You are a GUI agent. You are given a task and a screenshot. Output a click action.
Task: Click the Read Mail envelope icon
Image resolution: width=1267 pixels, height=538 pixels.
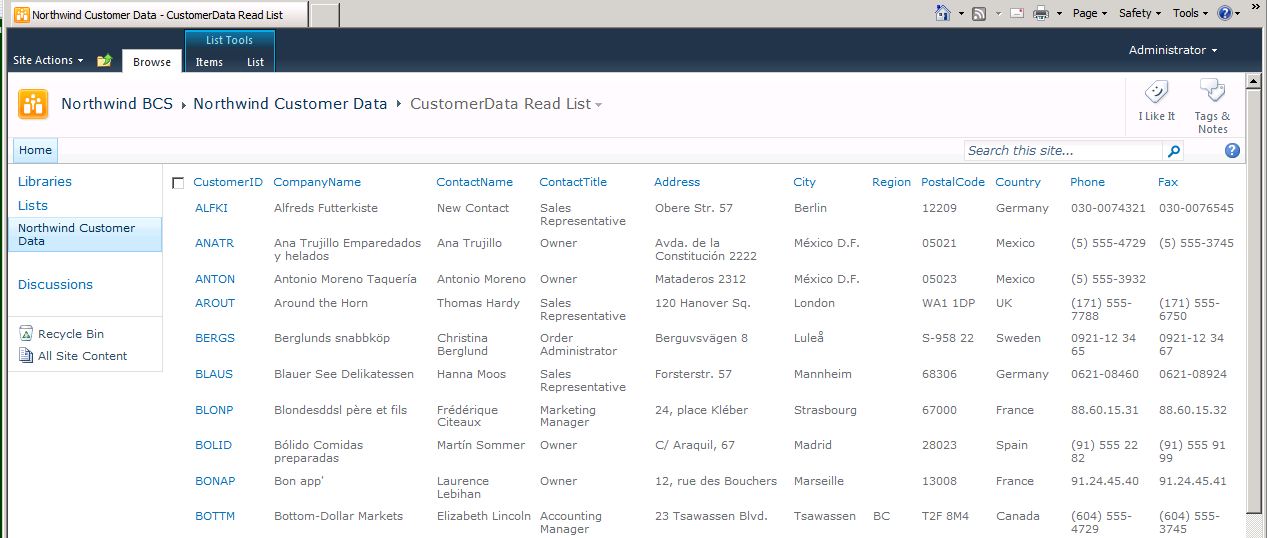click(1017, 13)
